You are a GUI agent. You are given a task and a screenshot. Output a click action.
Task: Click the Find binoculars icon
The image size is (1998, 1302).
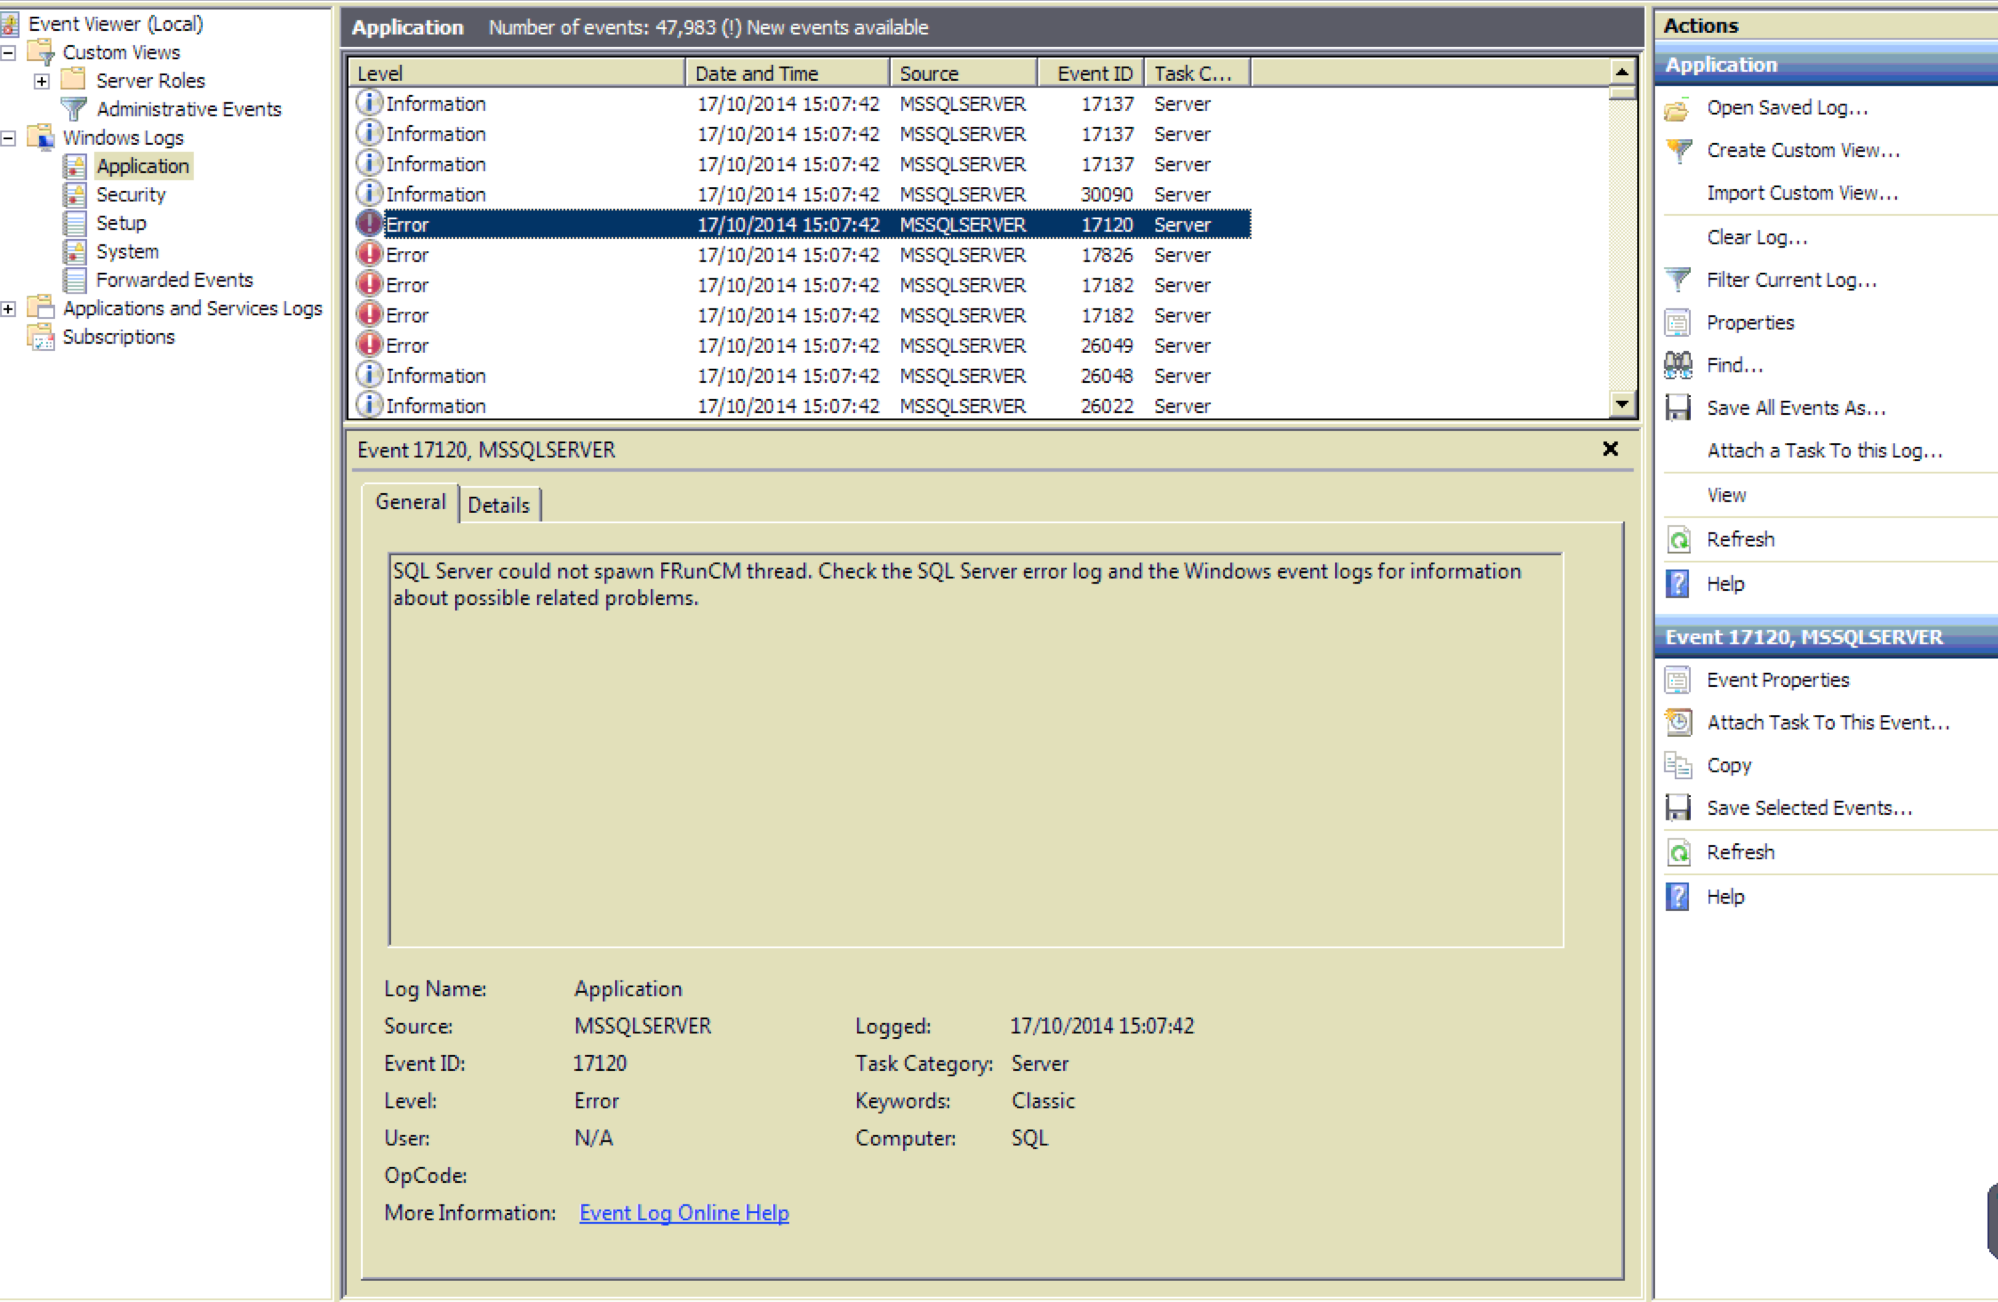tap(1678, 365)
